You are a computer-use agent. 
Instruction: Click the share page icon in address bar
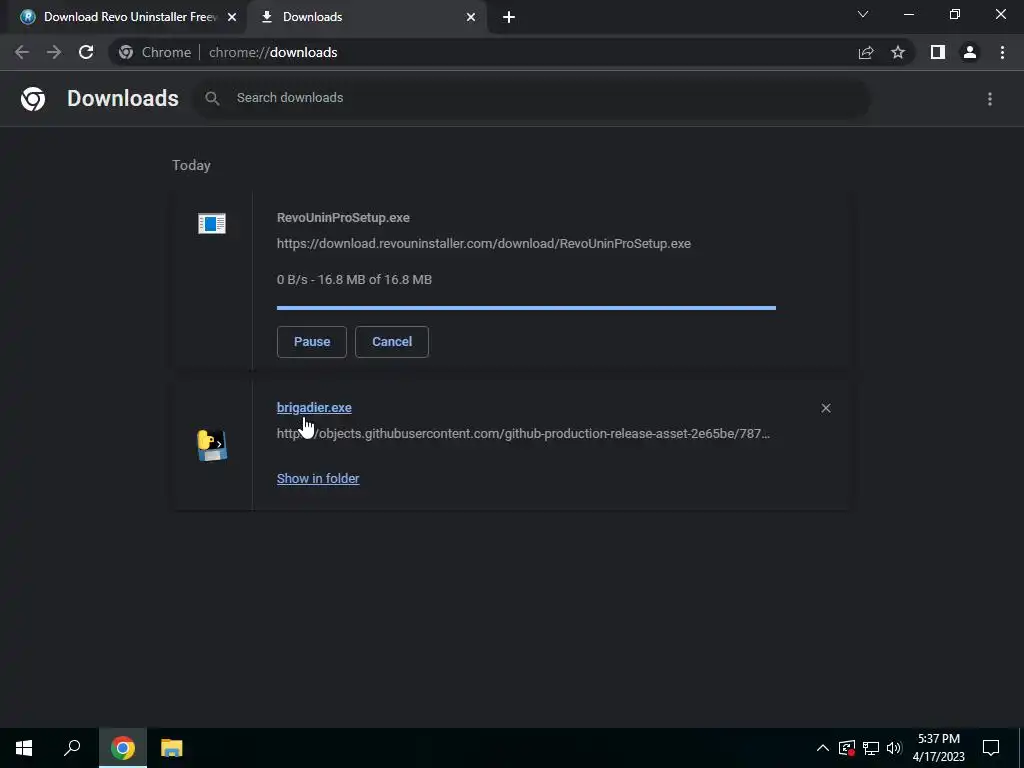point(866,52)
